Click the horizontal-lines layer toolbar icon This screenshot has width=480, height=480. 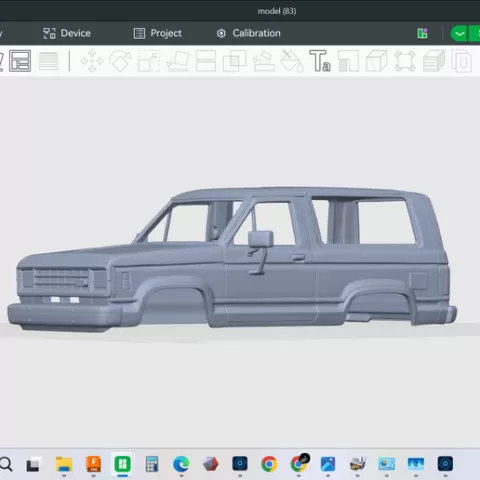pos(49,61)
